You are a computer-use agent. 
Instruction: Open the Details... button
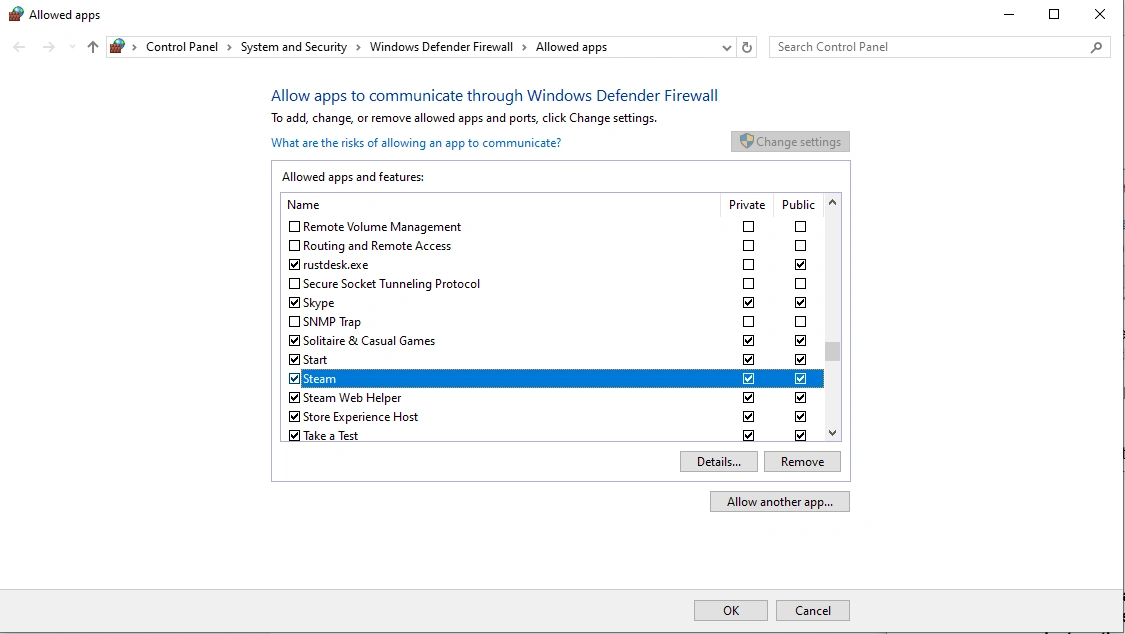[718, 462]
